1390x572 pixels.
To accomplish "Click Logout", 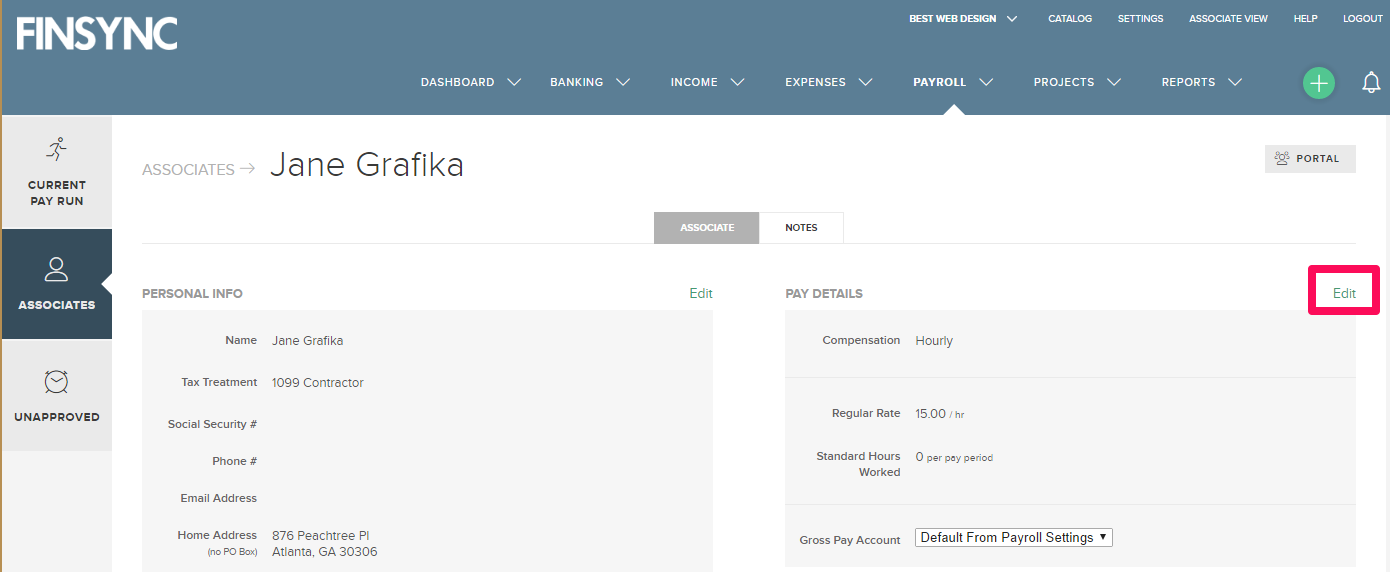I will [x=1363, y=19].
